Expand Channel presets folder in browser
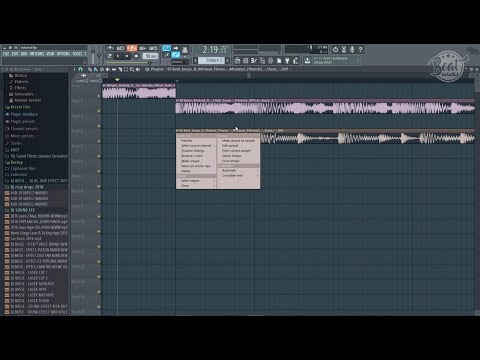This screenshot has width=480, height=360. (x=24, y=129)
